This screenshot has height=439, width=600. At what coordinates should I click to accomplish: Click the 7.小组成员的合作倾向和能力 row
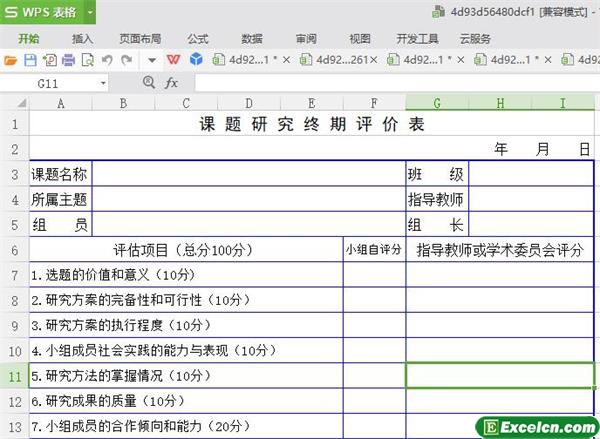click(186, 426)
